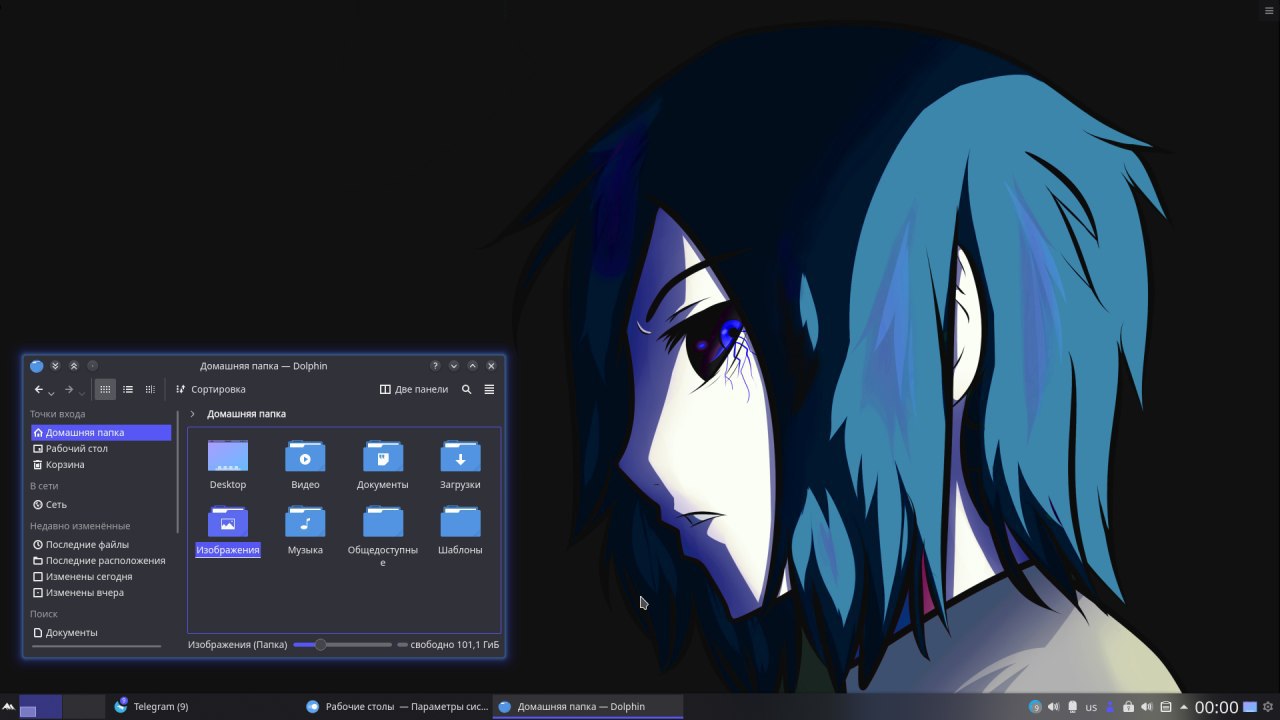This screenshot has width=1280, height=720.
Task: Open Корзина trash in places panel
Action: click(101, 465)
